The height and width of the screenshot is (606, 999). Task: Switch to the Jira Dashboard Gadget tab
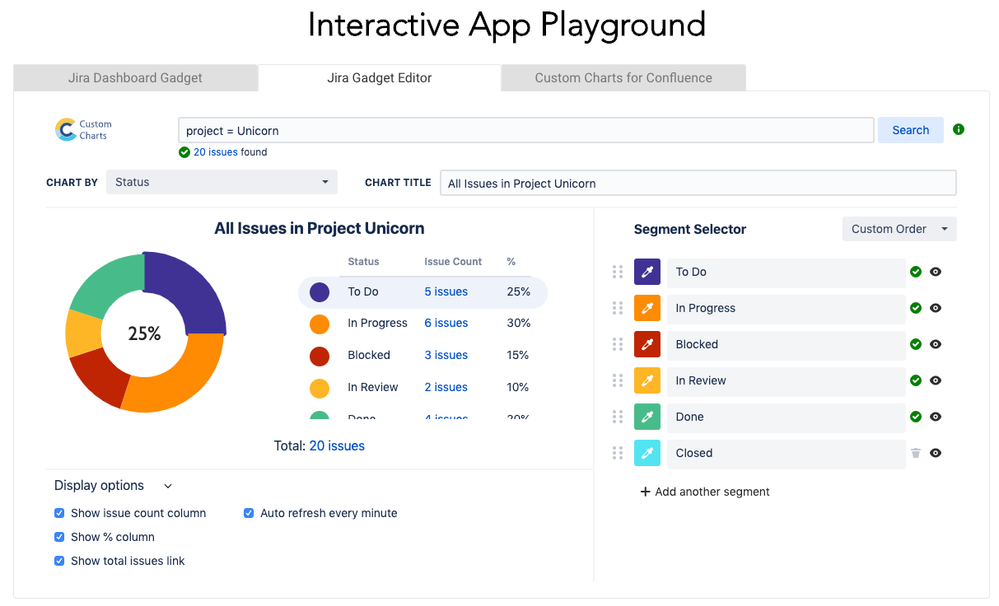tap(135, 77)
